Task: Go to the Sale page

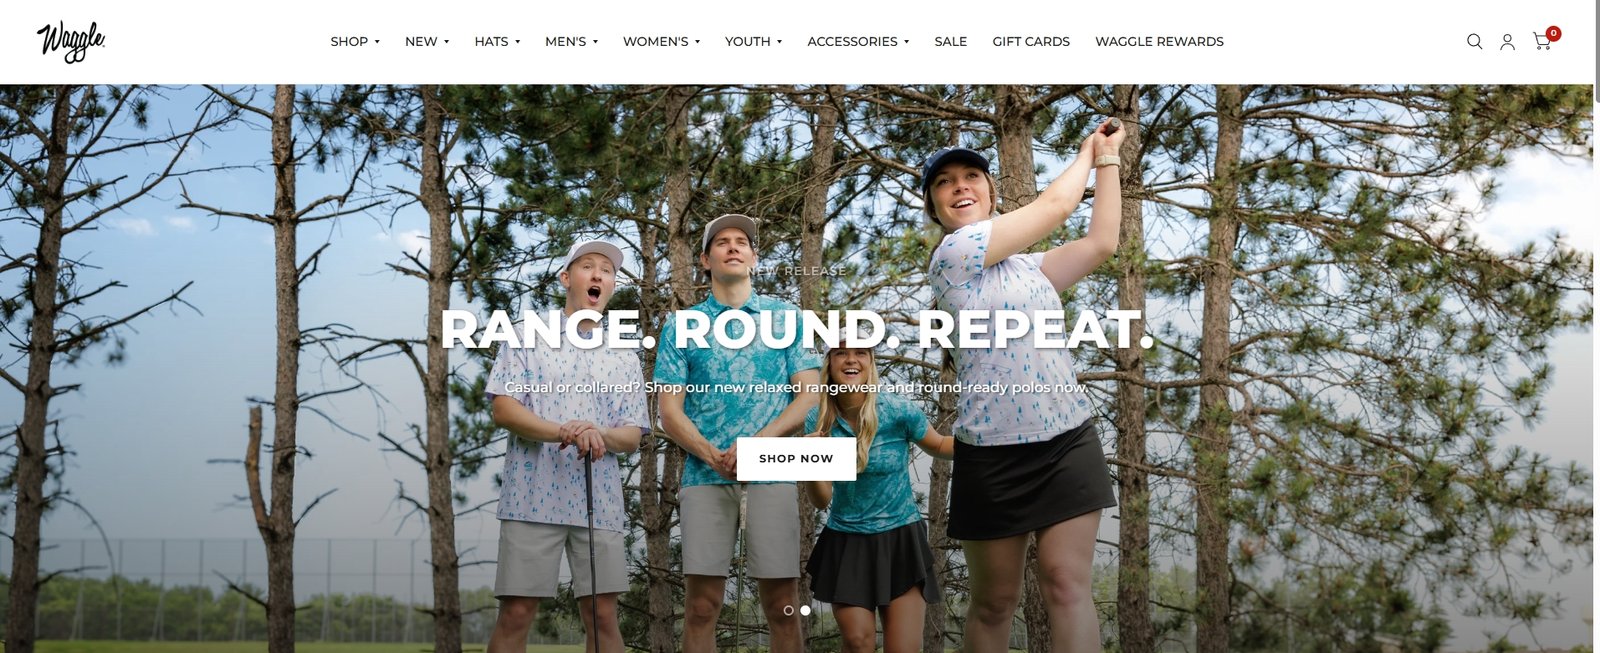Action: point(951,42)
